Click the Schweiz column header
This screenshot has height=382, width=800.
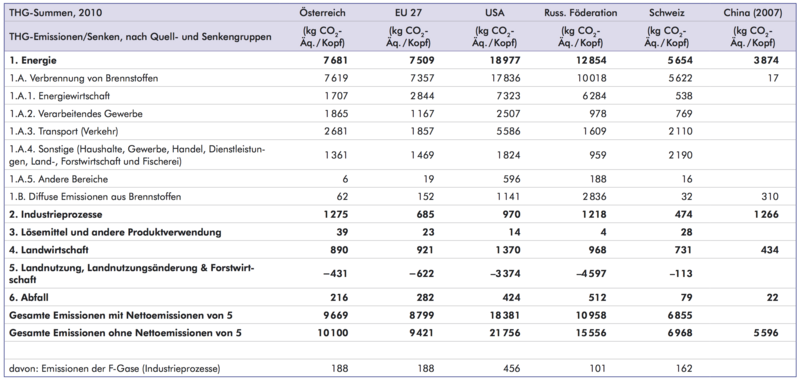tap(667, 13)
